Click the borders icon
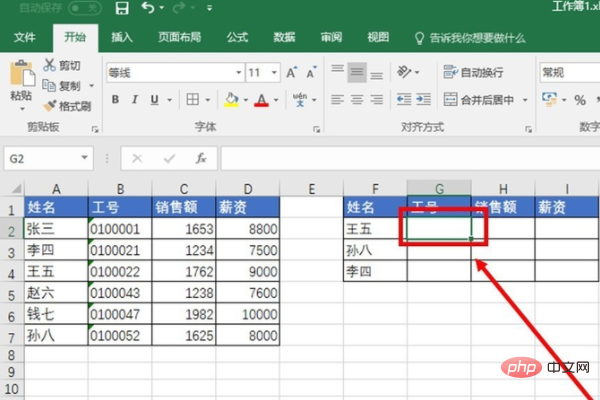This screenshot has height=400, width=600. pos(192,100)
